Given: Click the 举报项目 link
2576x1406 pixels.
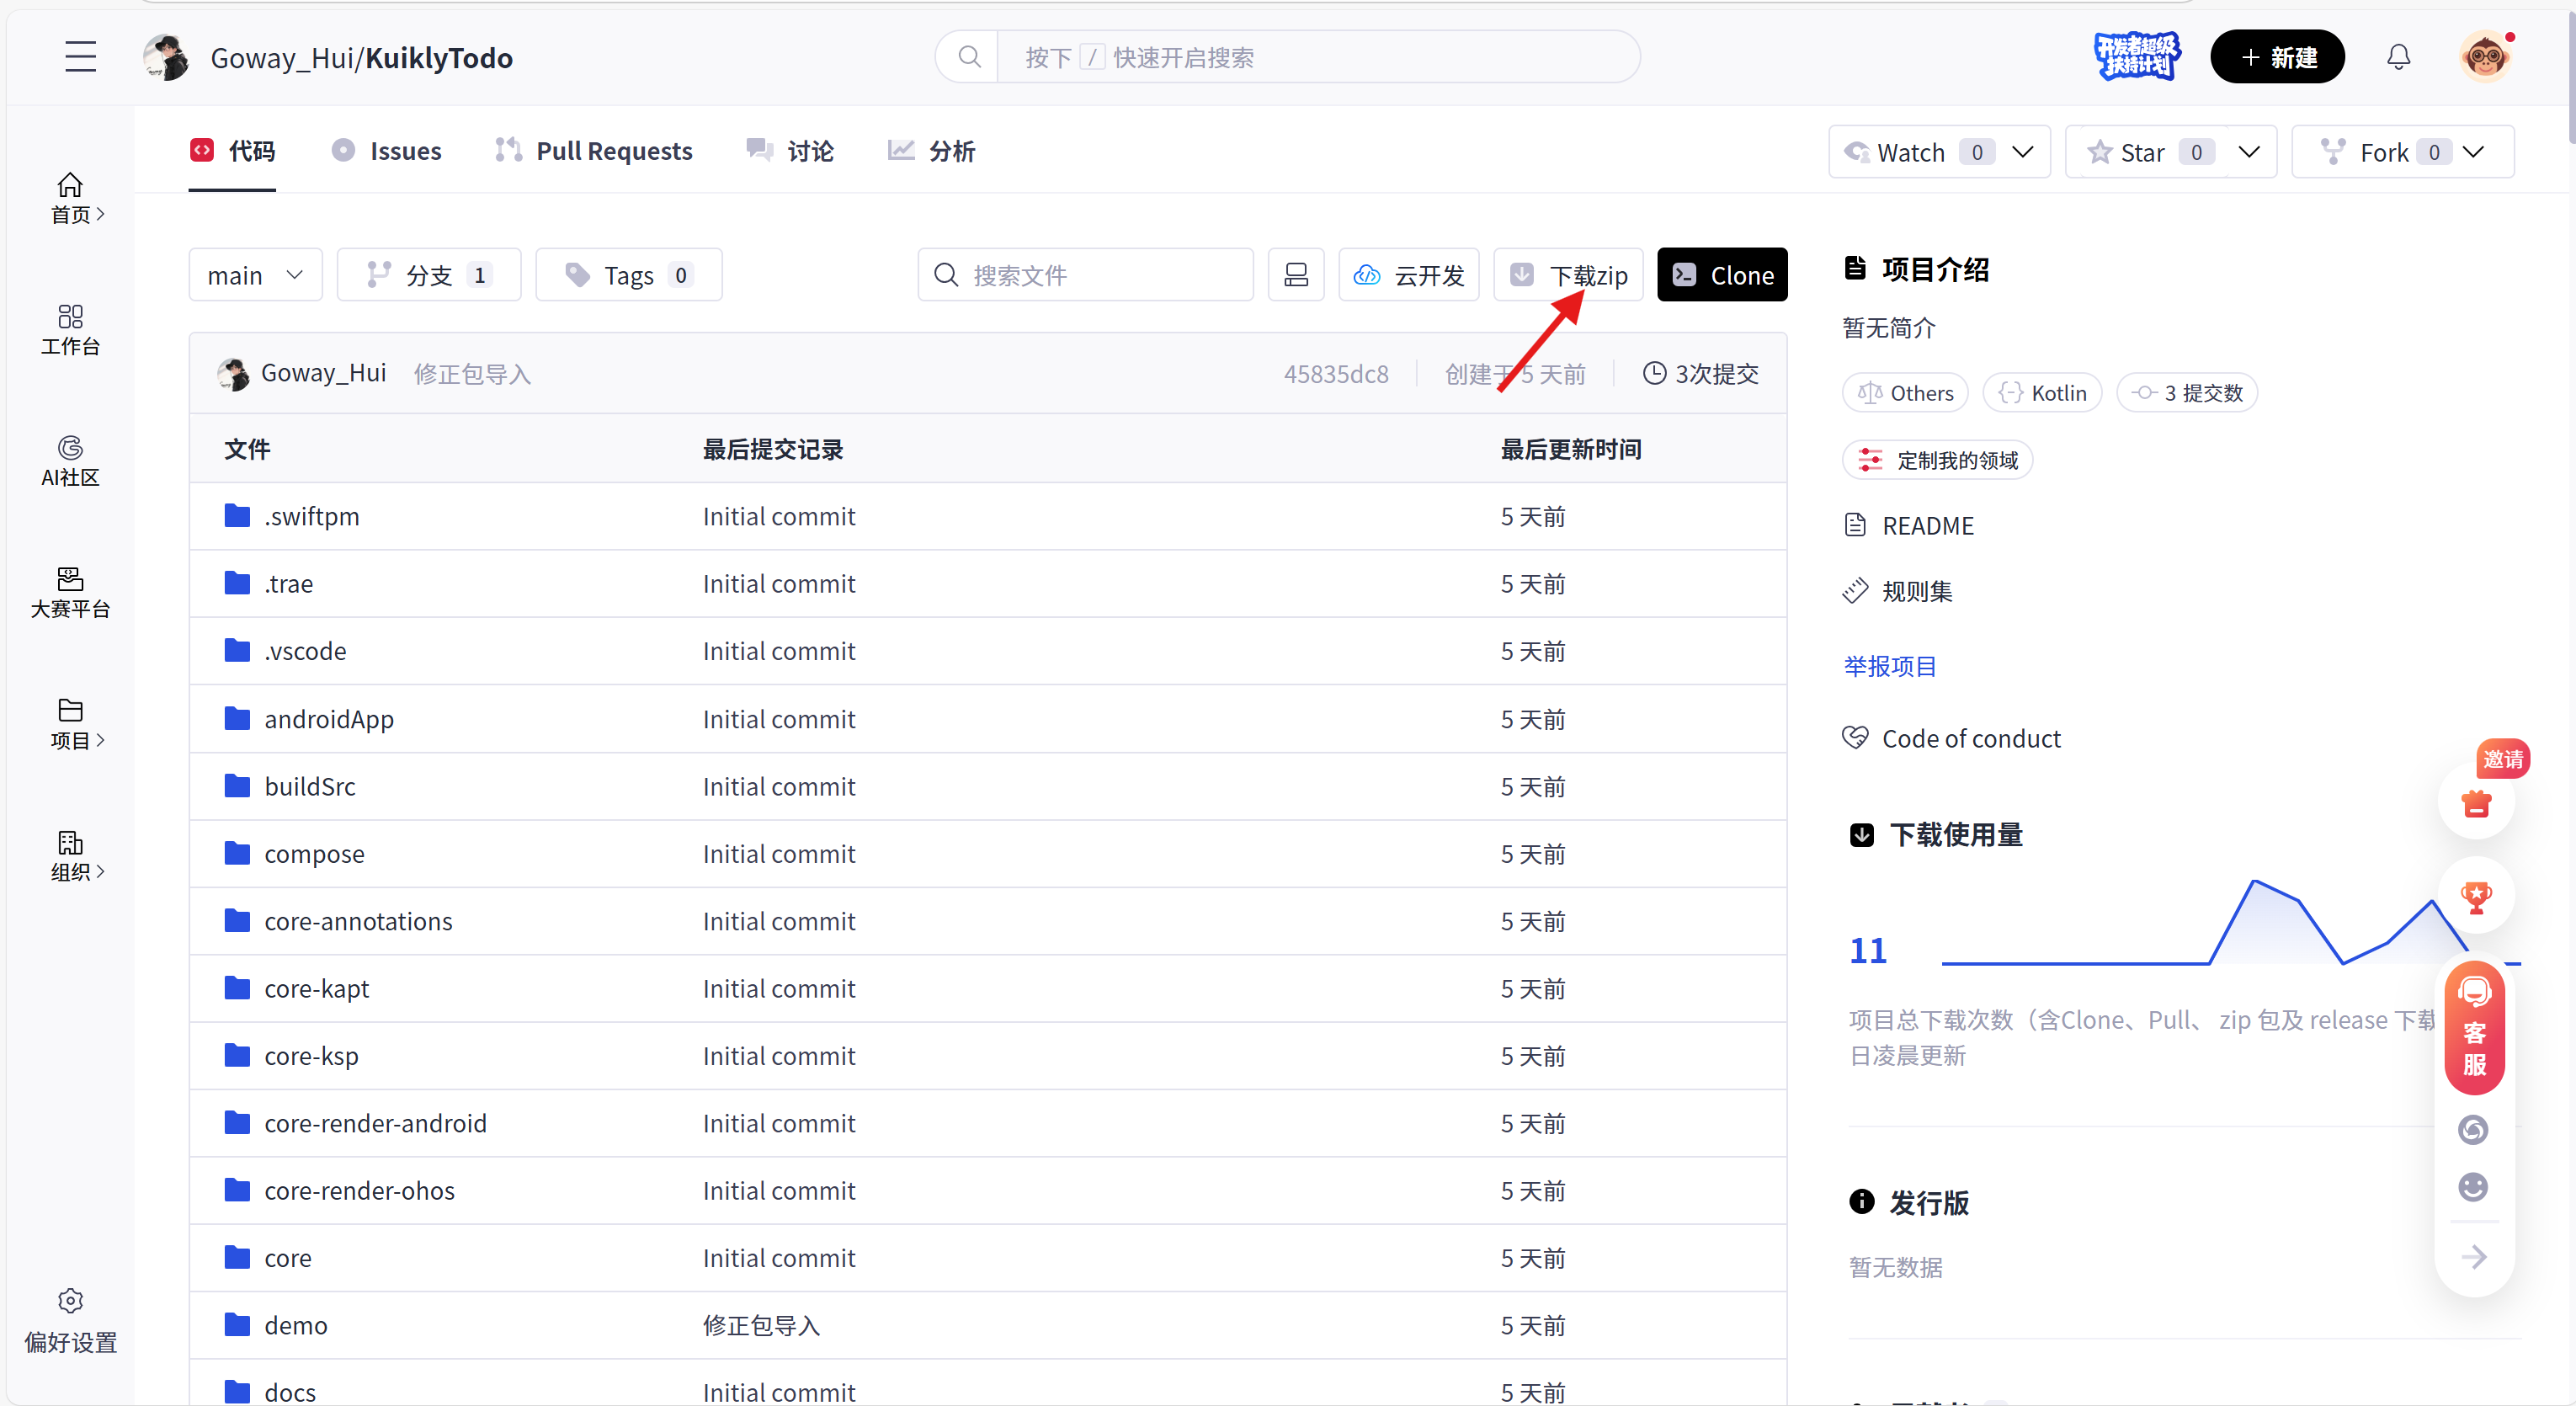Looking at the screenshot, I should (x=1889, y=666).
